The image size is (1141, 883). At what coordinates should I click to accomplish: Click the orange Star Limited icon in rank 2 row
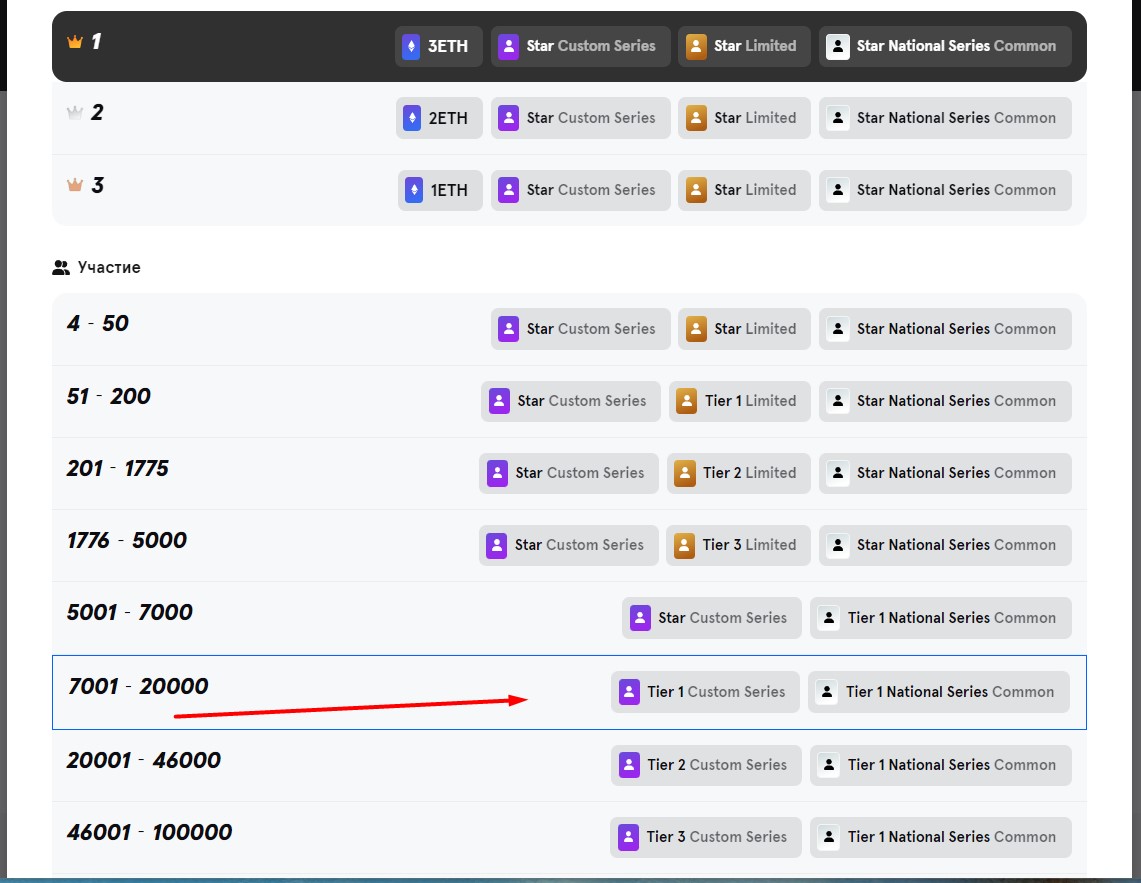[x=696, y=118]
